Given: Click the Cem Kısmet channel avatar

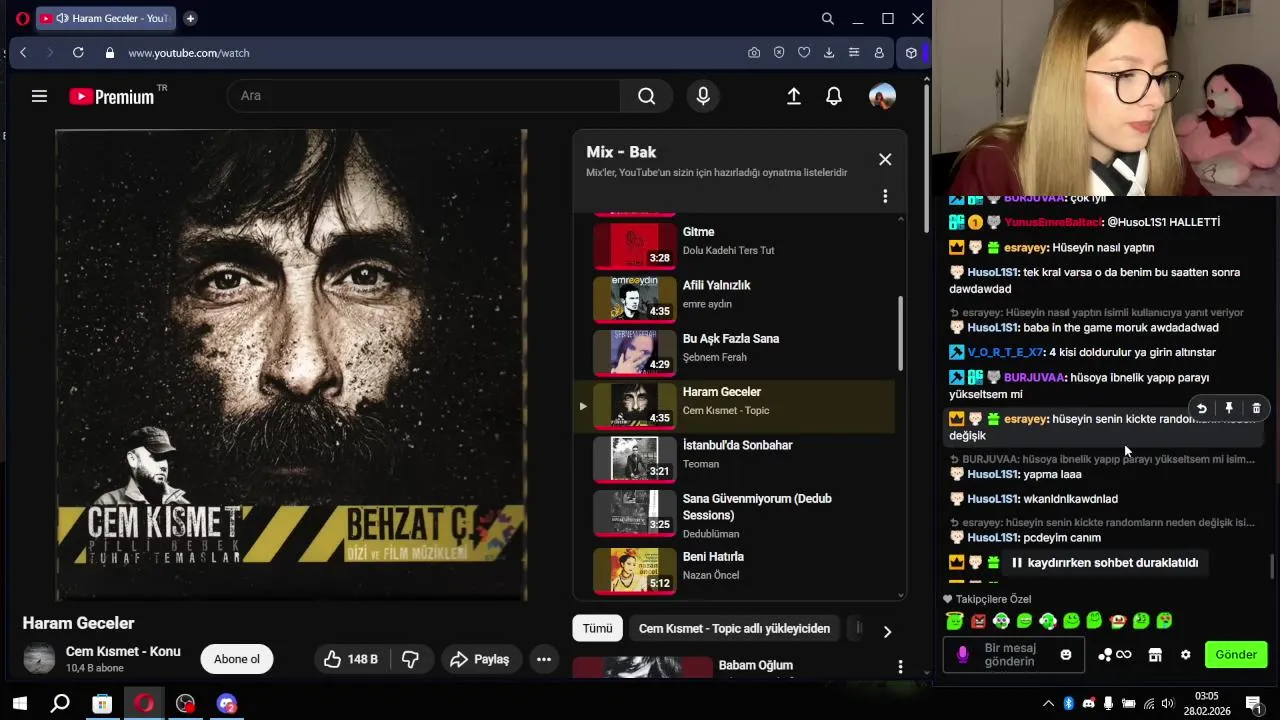Looking at the screenshot, I should tap(39, 658).
